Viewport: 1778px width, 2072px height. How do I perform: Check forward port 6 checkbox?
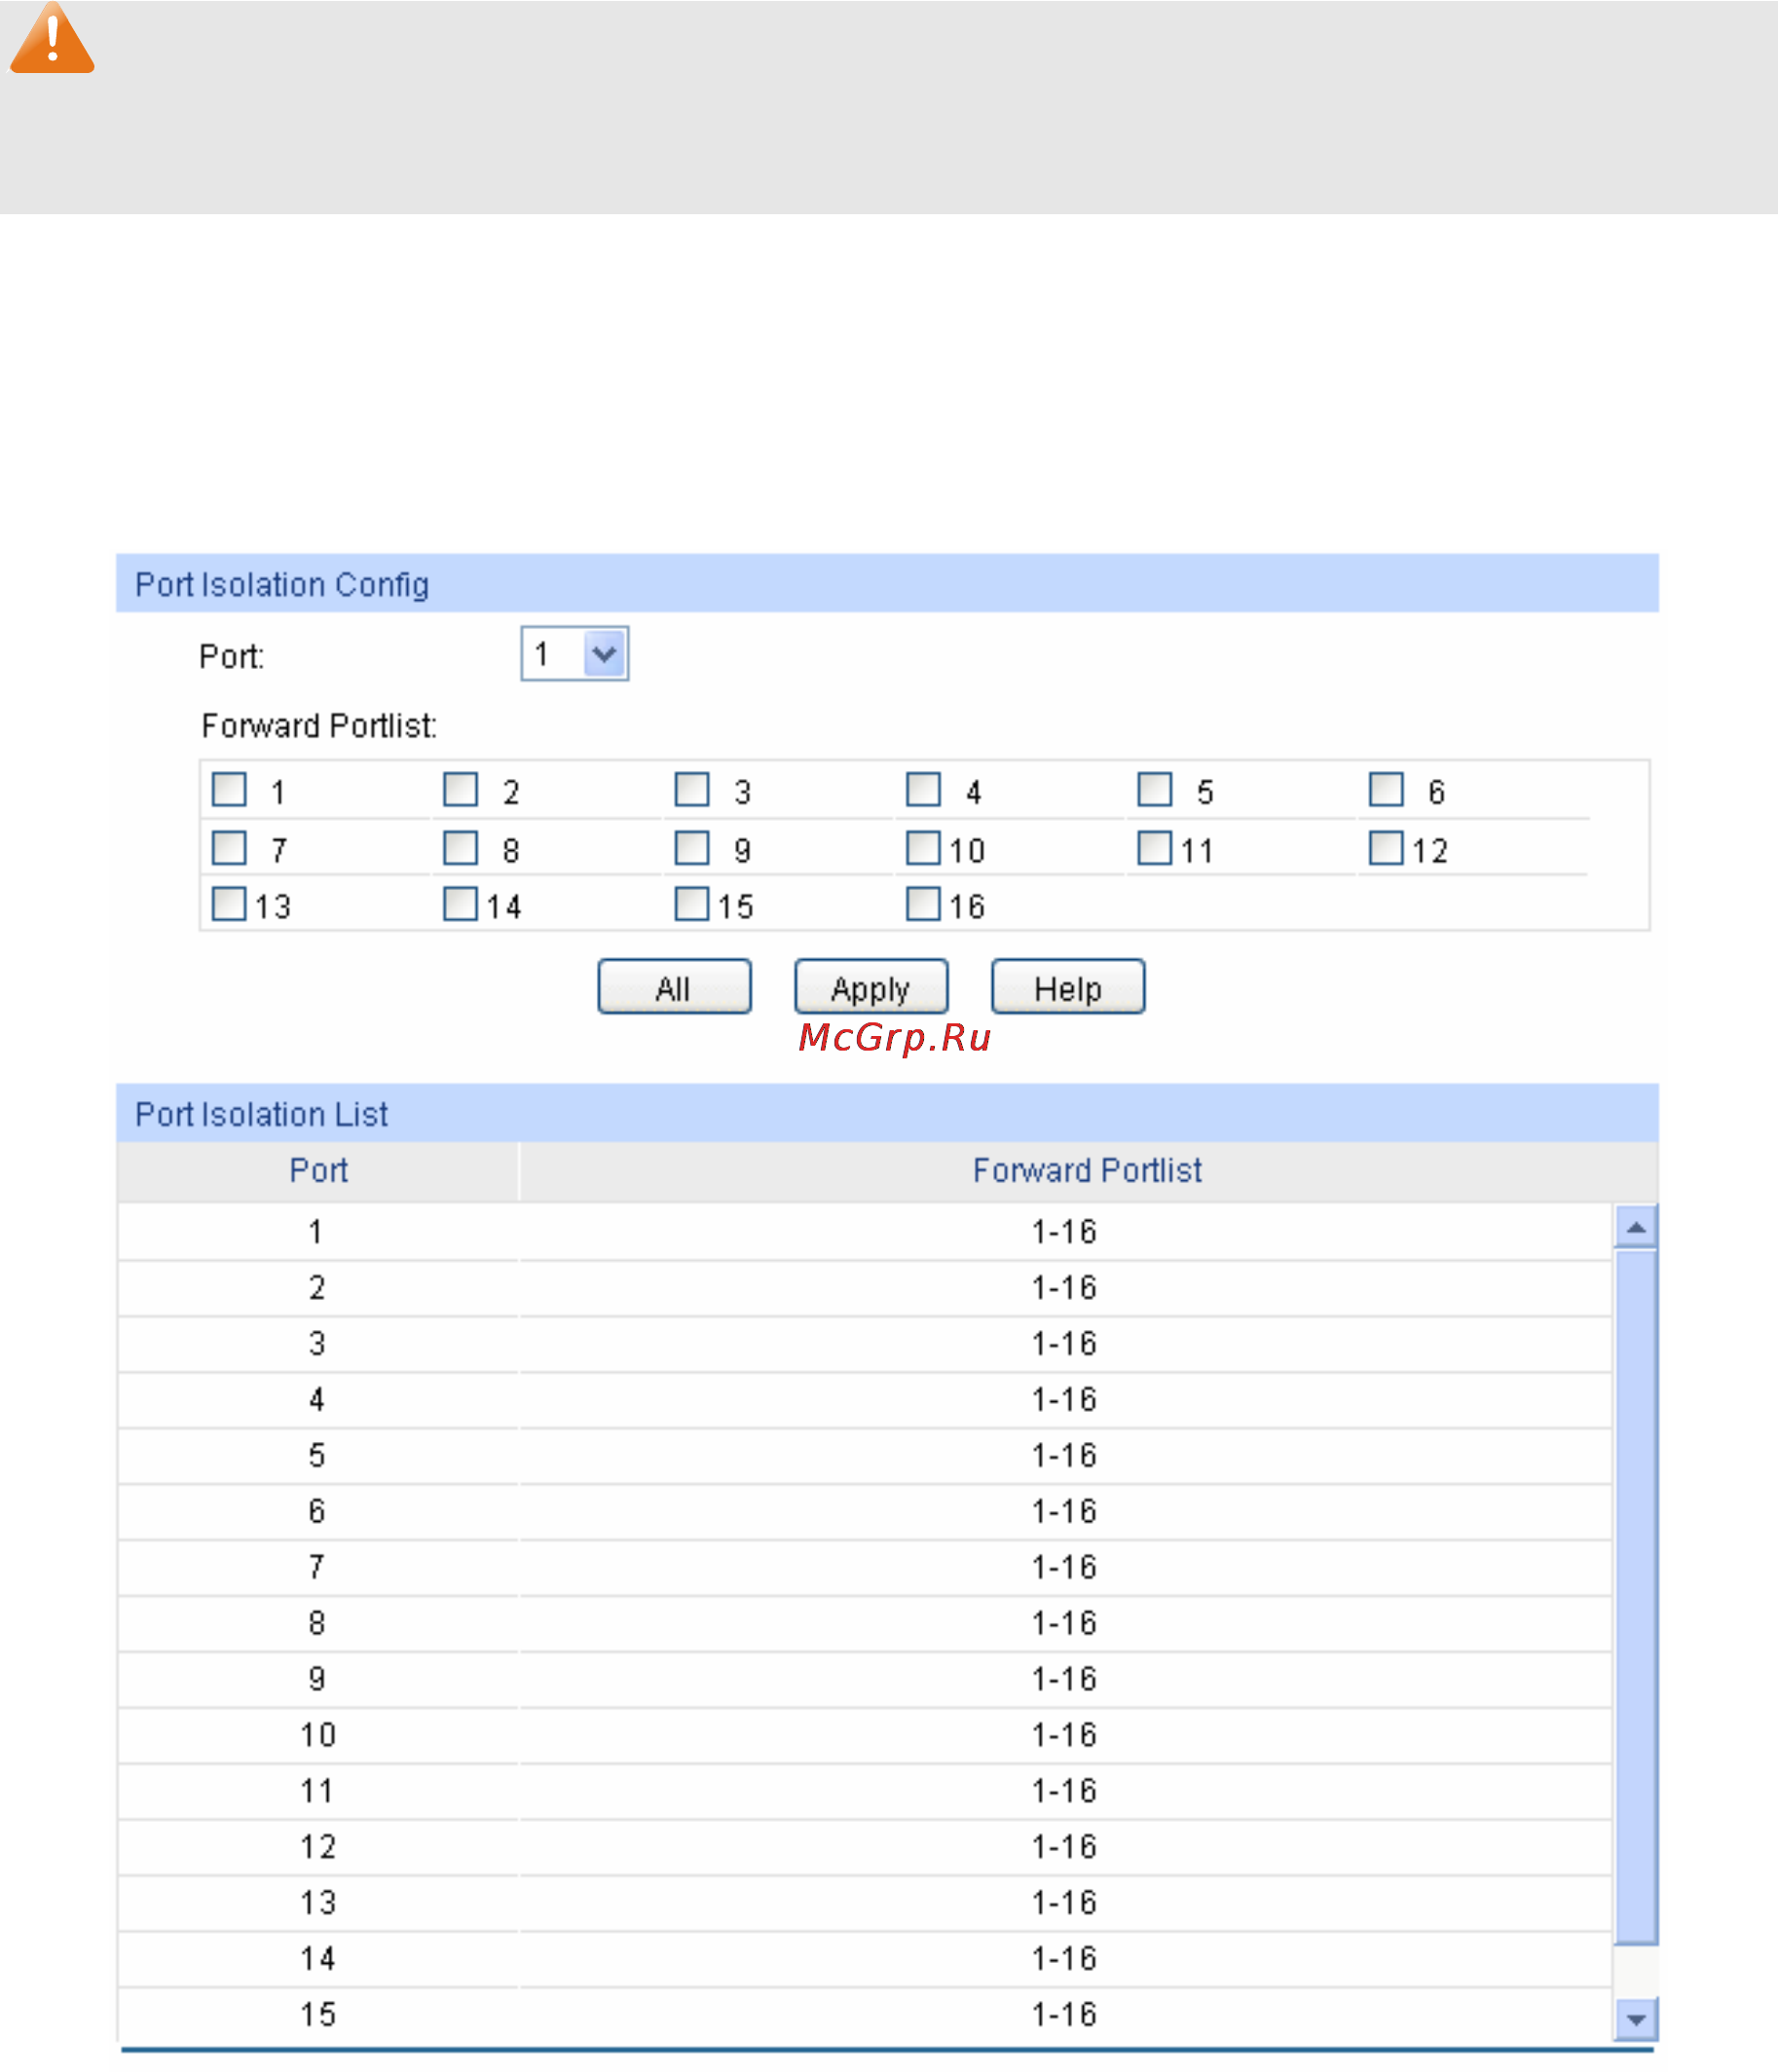pos(1386,789)
